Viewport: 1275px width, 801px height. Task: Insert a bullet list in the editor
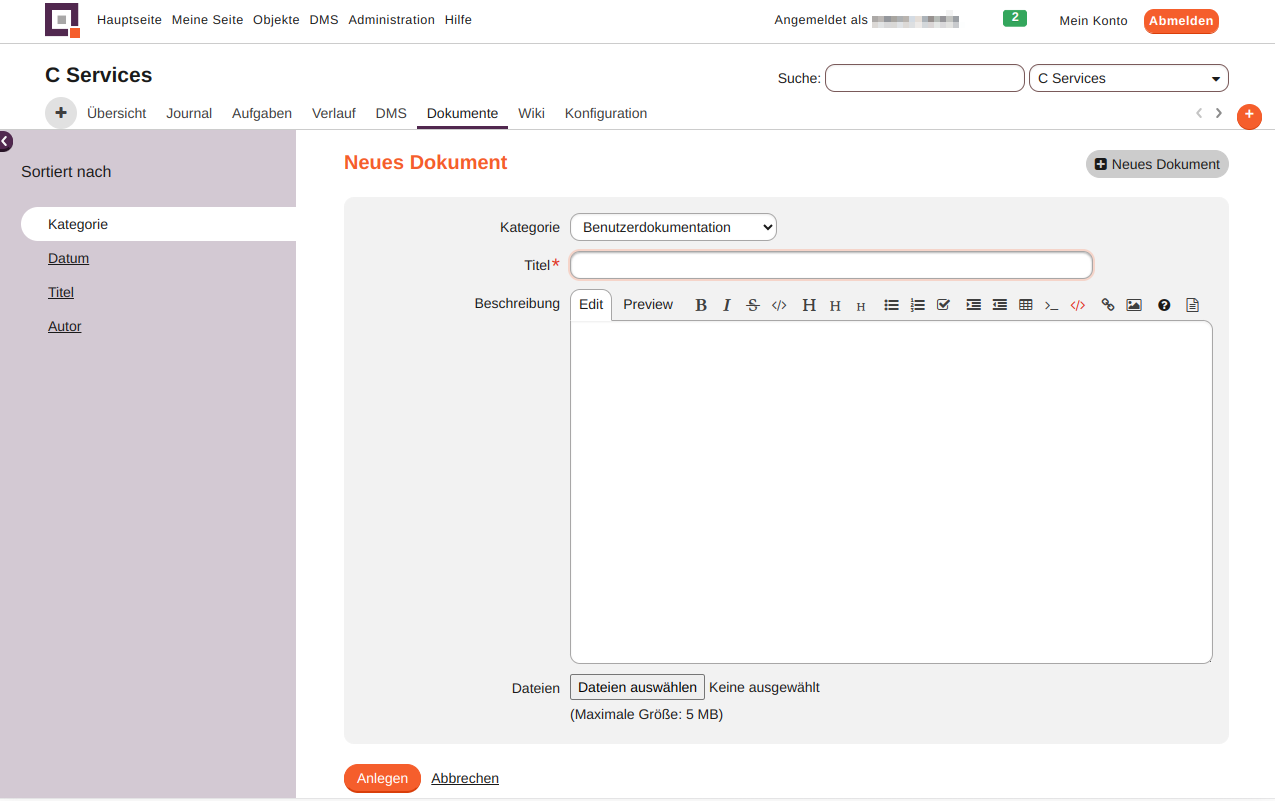pyautogui.click(x=892, y=305)
